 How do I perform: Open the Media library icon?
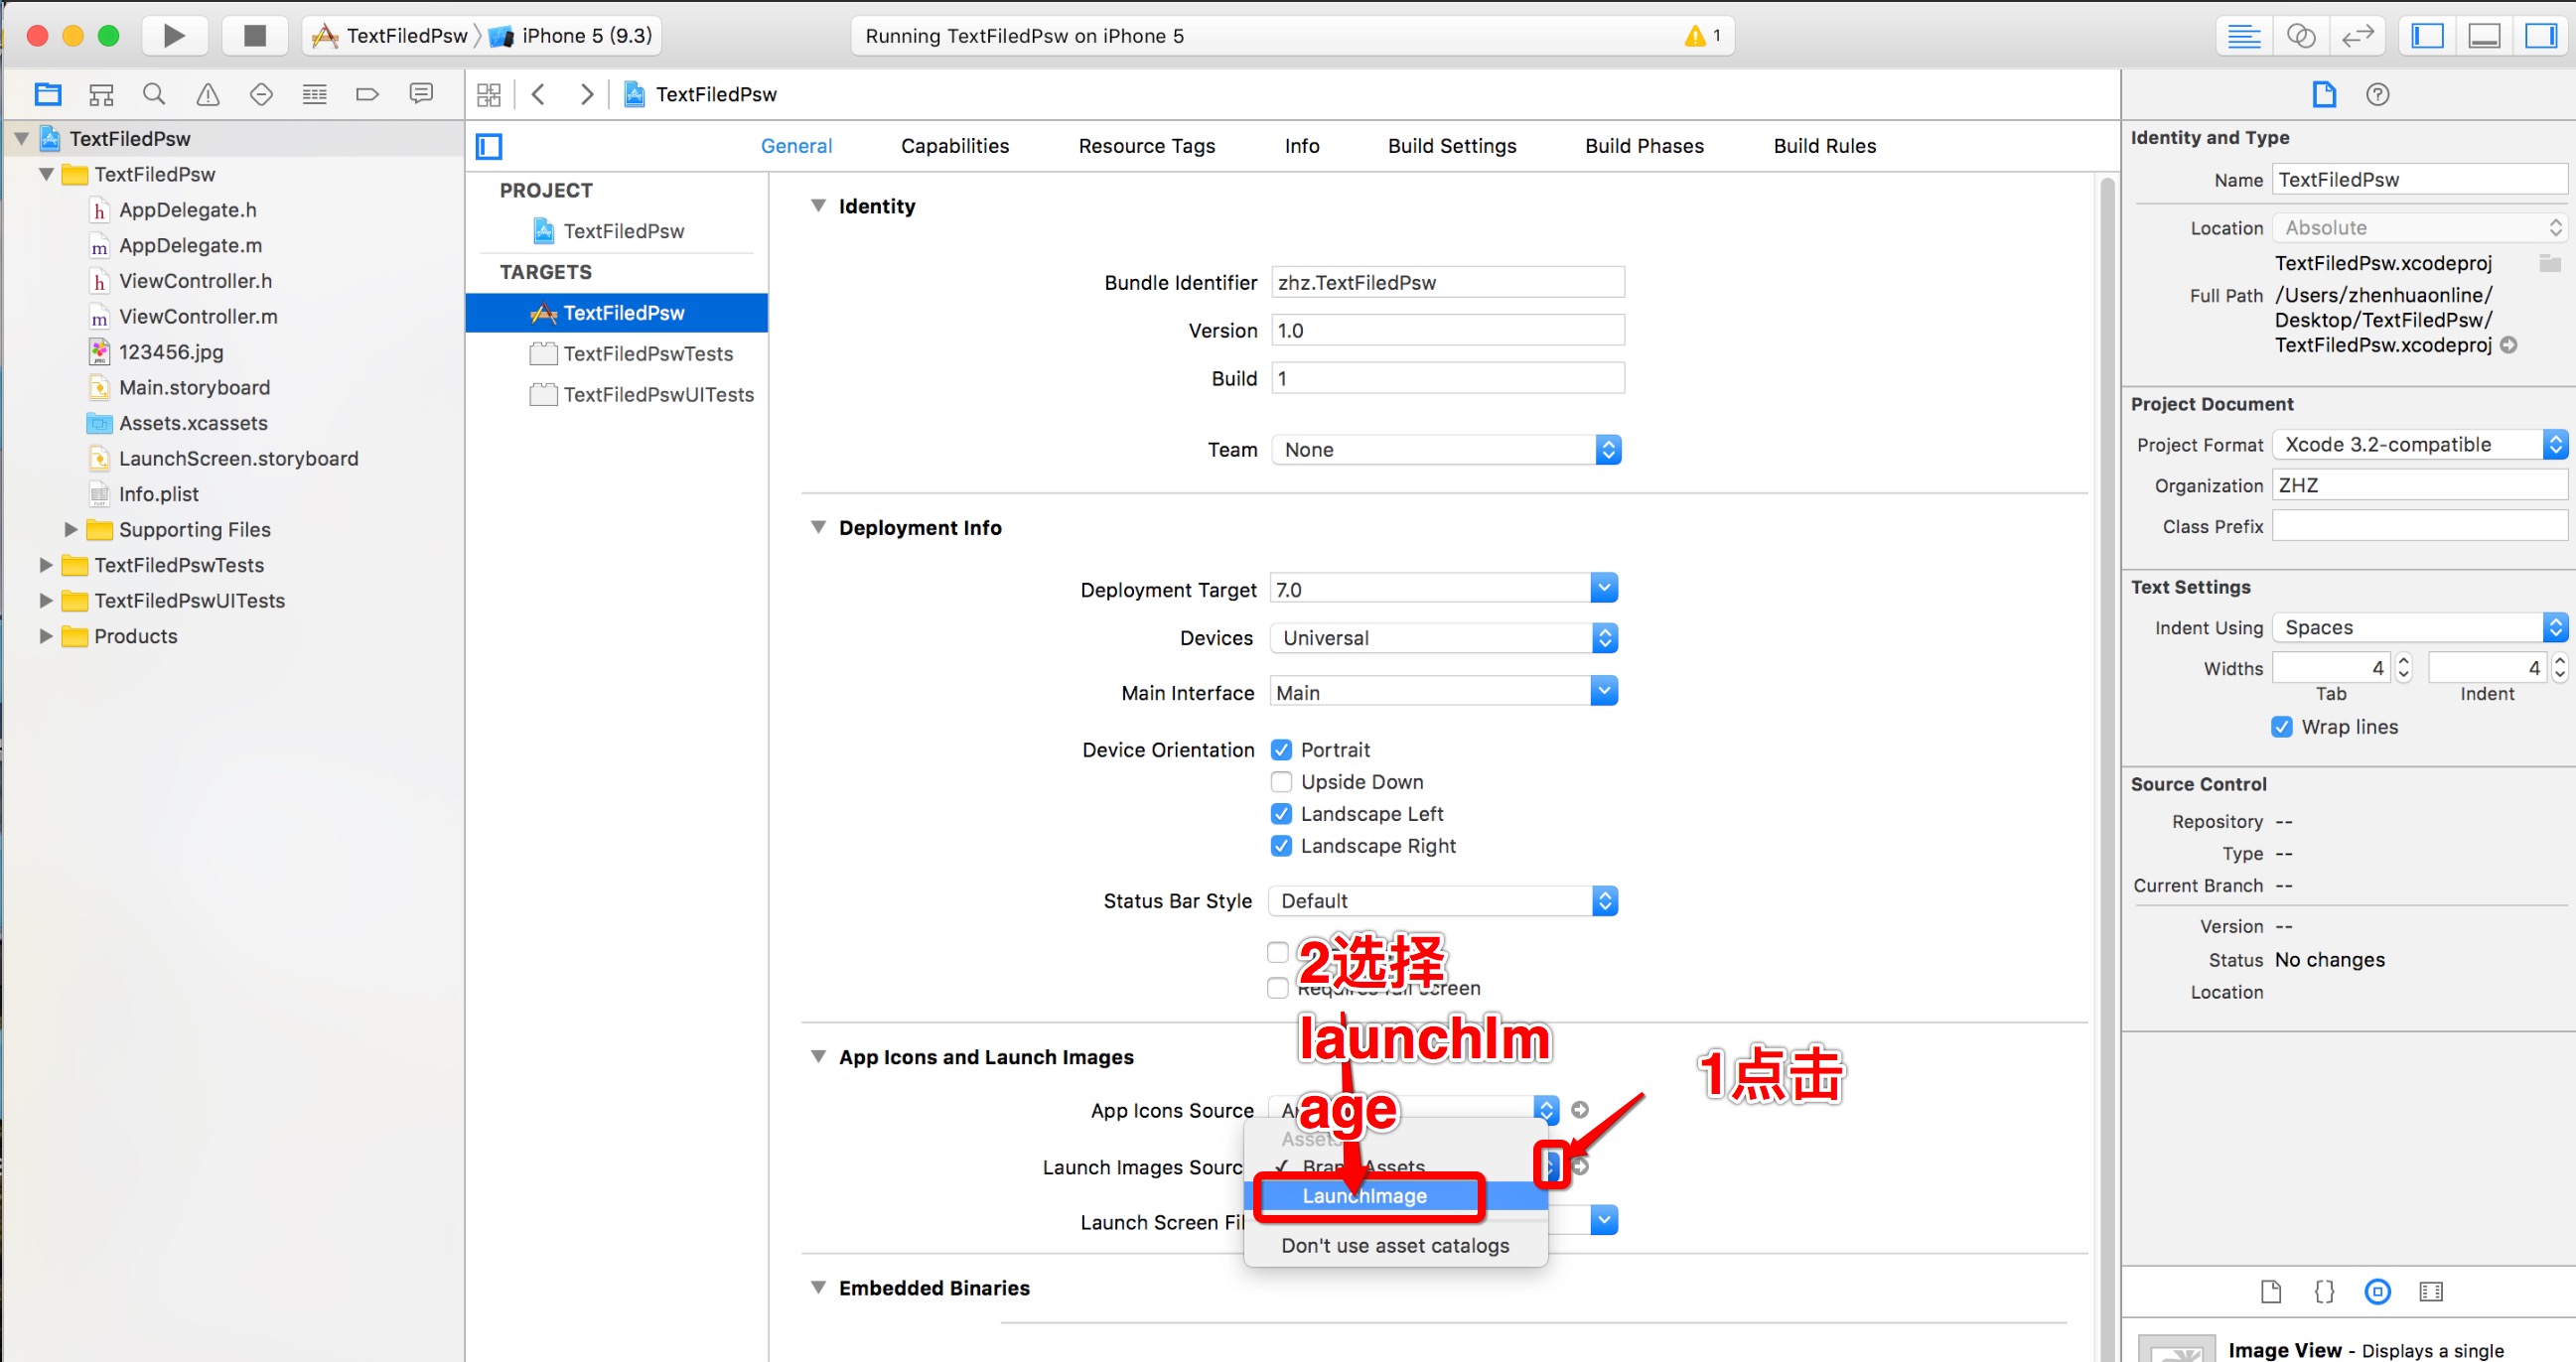[x=2431, y=1291]
